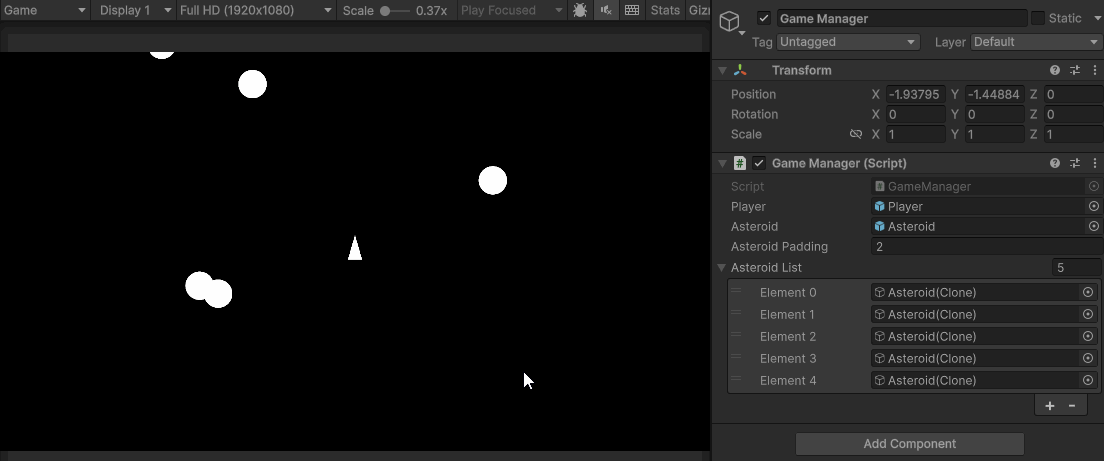Open object picker for Element 0
Image resolution: width=1104 pixels, height=461 pixels.
tap(1088, 292)
